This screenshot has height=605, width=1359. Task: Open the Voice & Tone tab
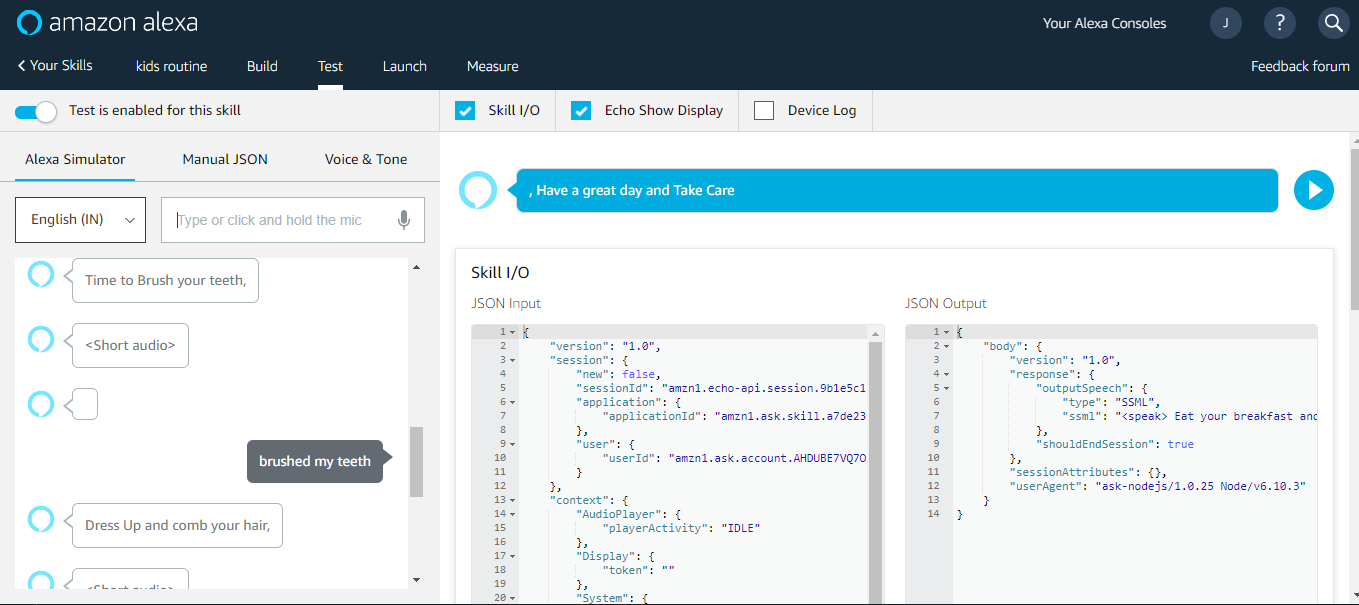(x=366, y=159)
